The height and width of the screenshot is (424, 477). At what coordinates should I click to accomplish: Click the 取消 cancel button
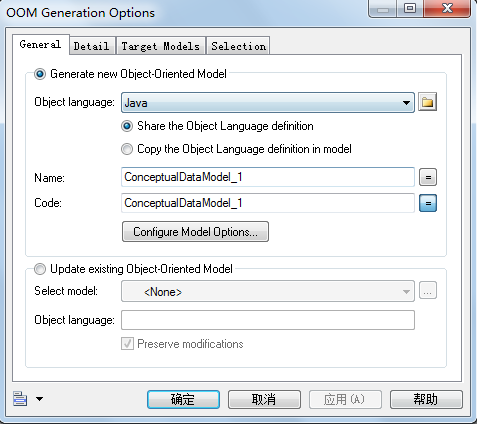coord(264,399)
